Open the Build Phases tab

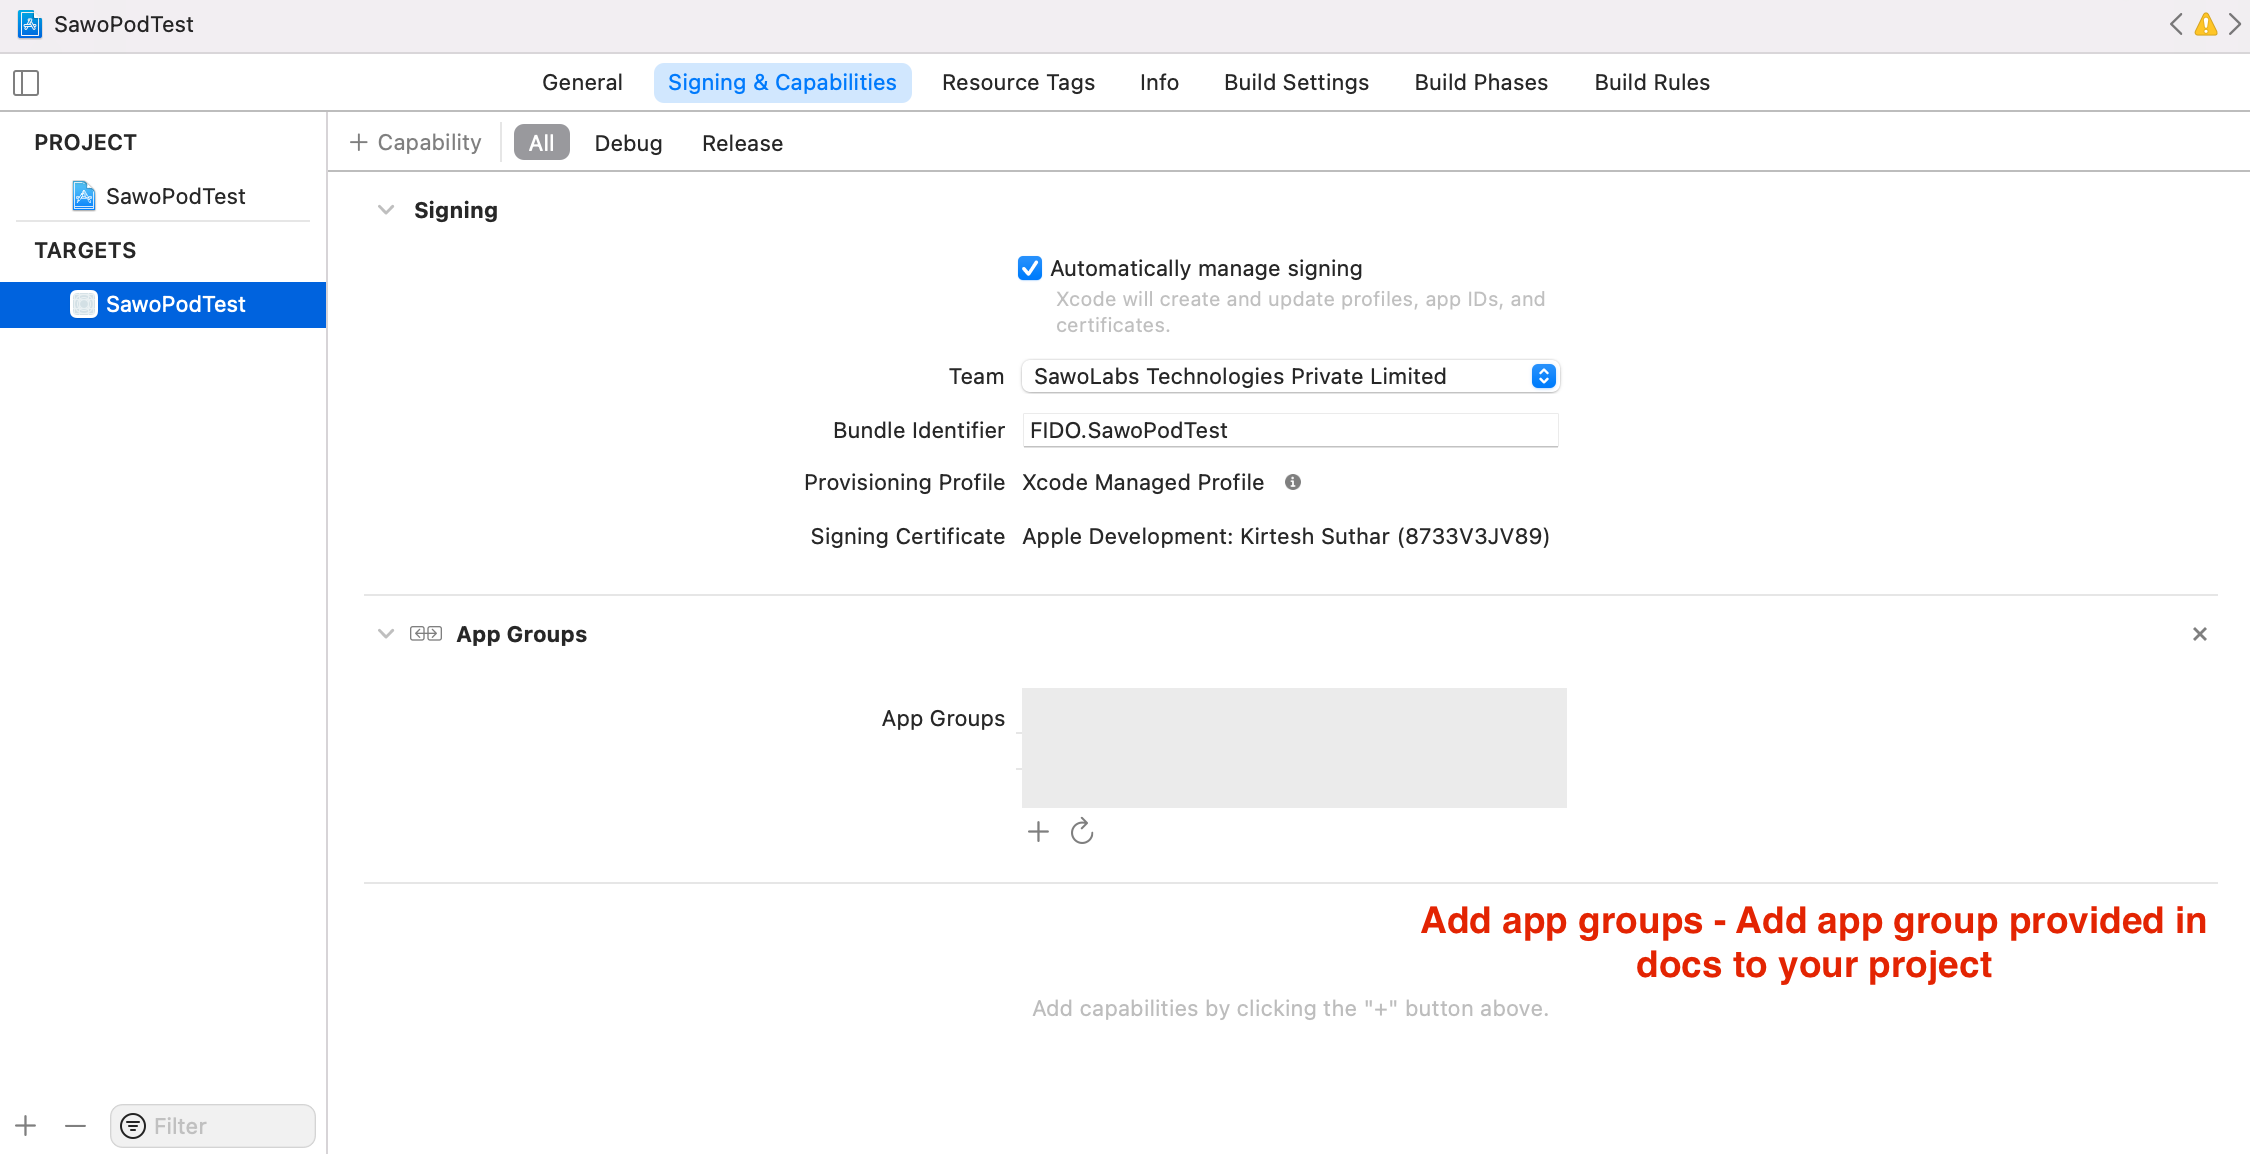[1481, 83]
